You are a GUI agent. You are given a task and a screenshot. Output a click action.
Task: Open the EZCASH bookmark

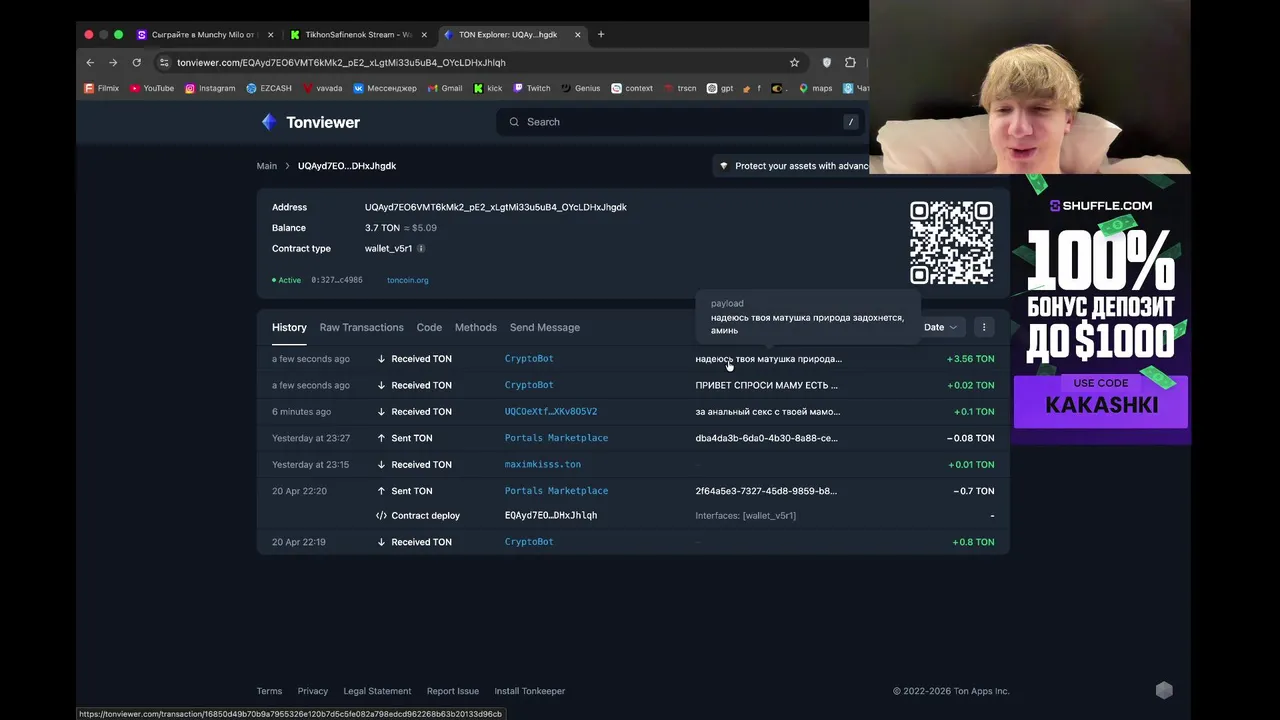[269, 88]
